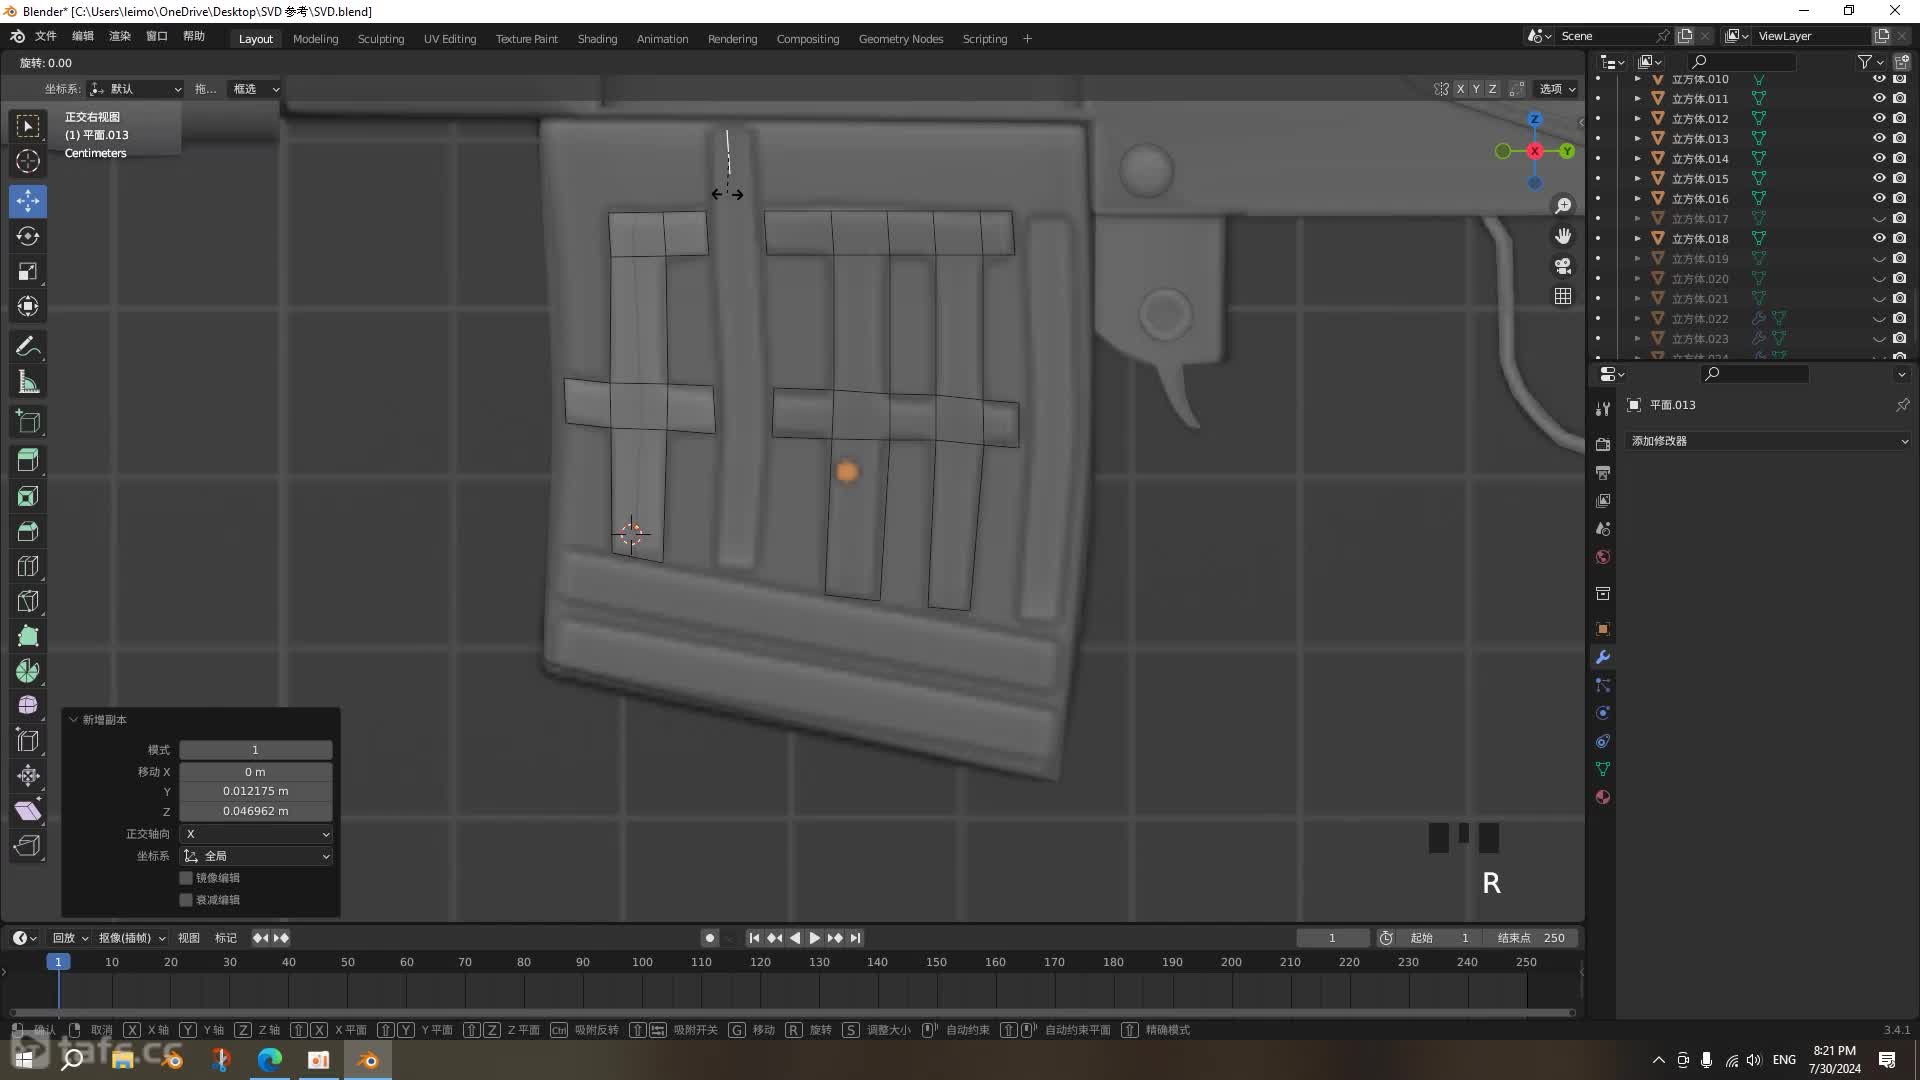Open the 添加修改器 dropdown

tap(1768, 441)
